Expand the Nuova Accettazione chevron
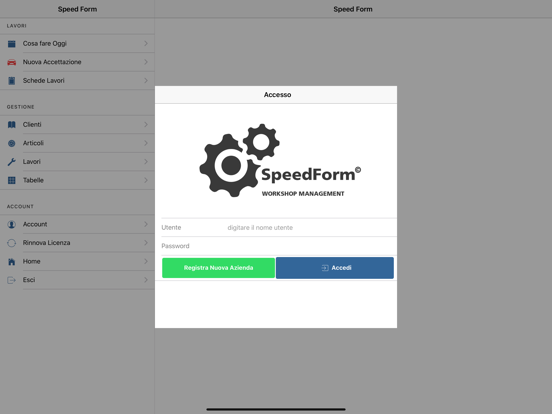 point(146,62)
